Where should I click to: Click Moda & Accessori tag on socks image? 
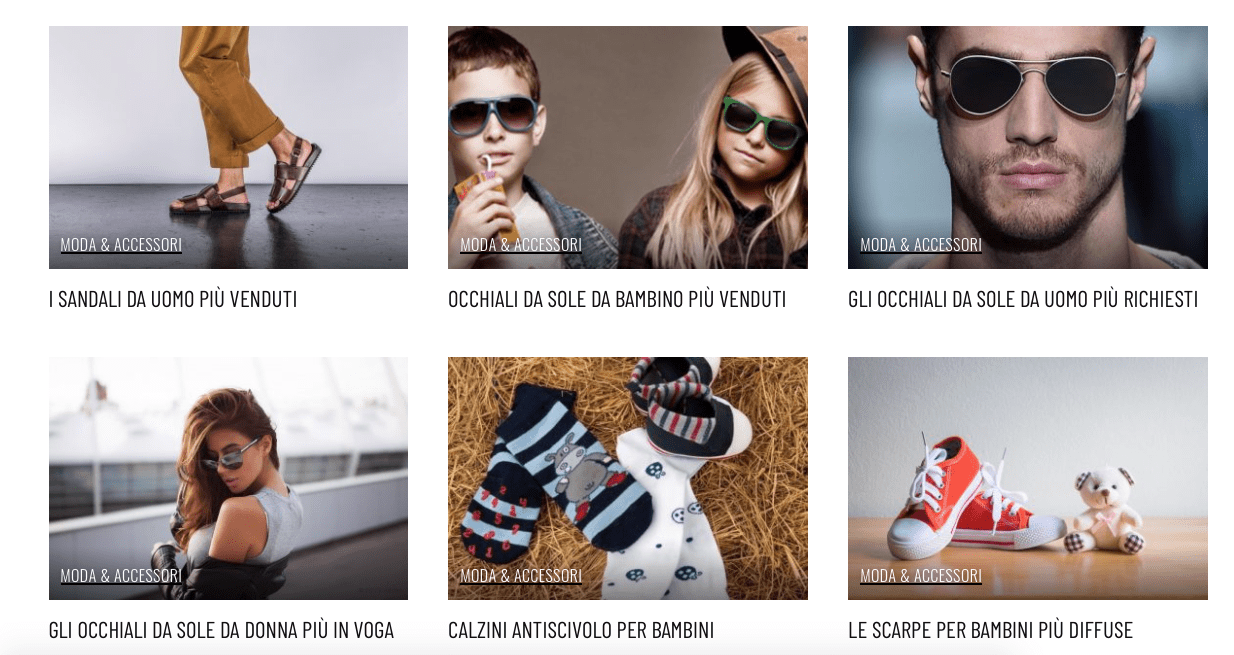click(521, 576)
